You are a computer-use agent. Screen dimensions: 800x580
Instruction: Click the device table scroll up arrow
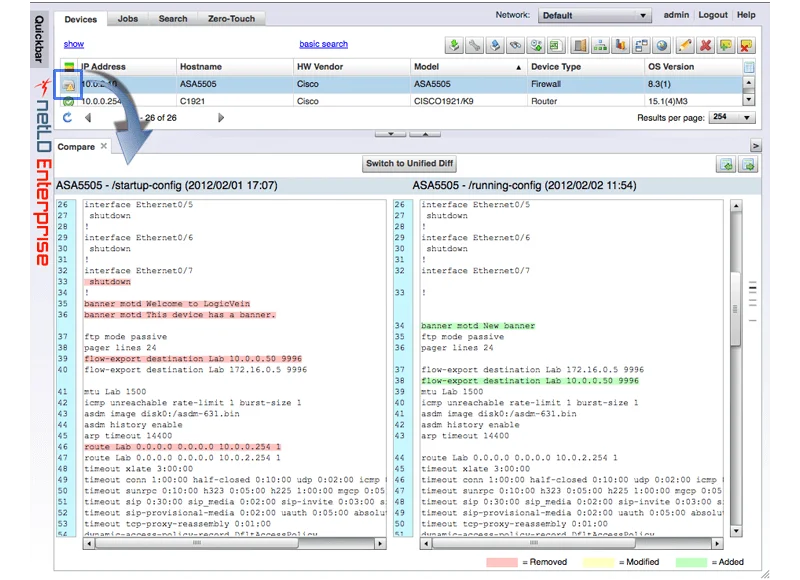click(748, 83)
